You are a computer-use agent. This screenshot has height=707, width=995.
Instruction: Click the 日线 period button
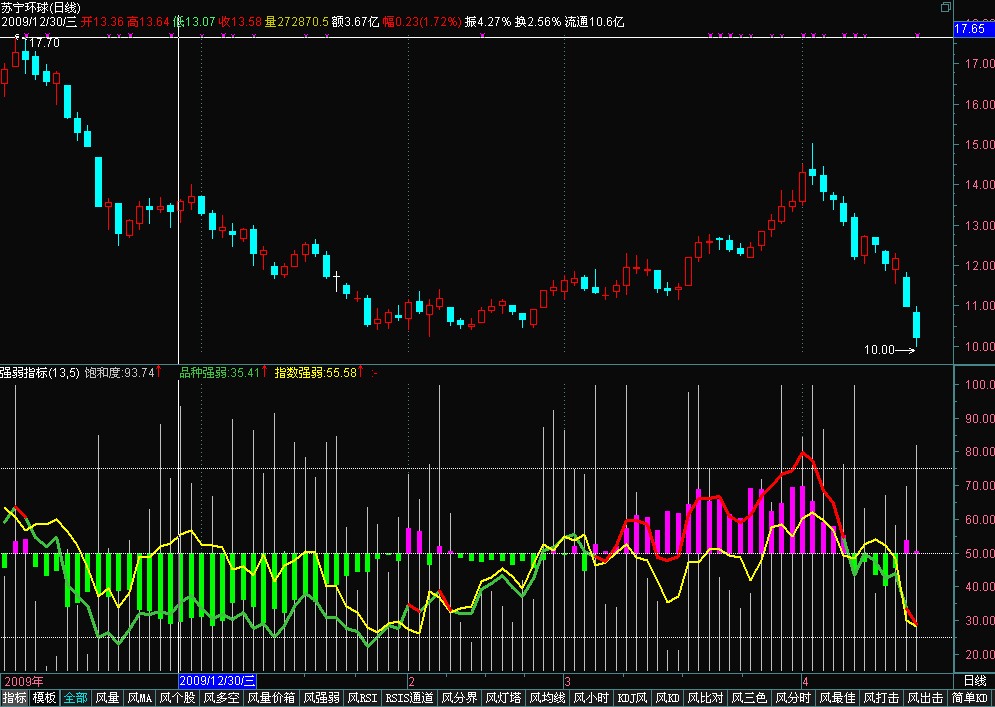point(975,681)
